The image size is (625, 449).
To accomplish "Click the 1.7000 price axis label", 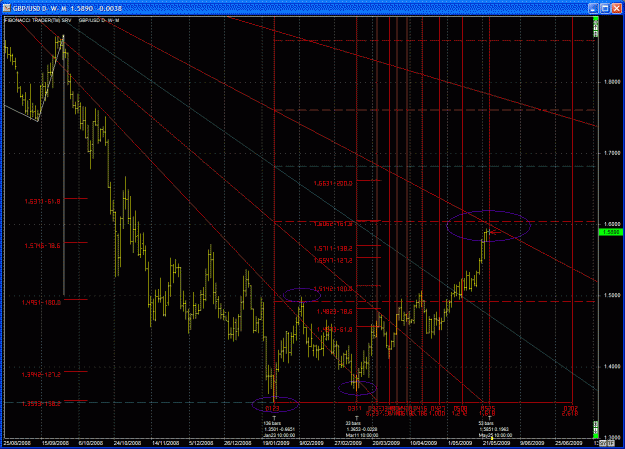I will (612, 153).
